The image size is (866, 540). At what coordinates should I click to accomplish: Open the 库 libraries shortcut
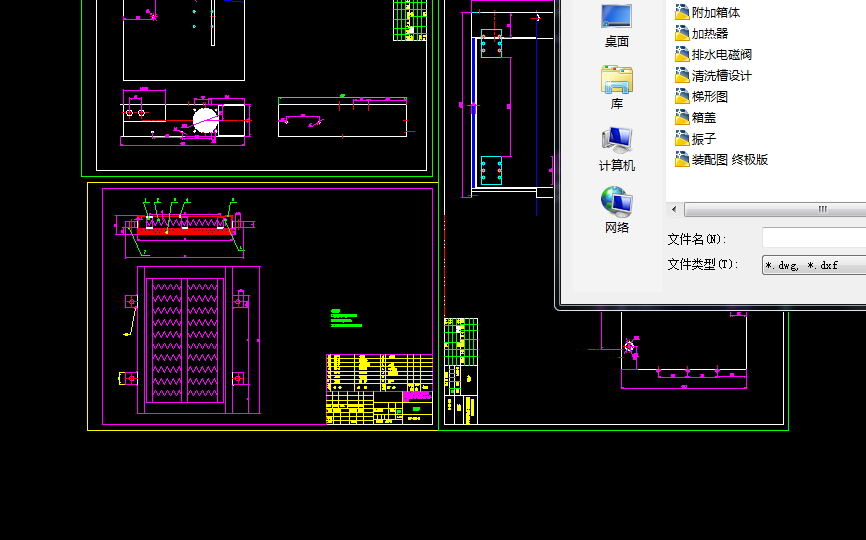pyautogui.click(x=616, y=88)
